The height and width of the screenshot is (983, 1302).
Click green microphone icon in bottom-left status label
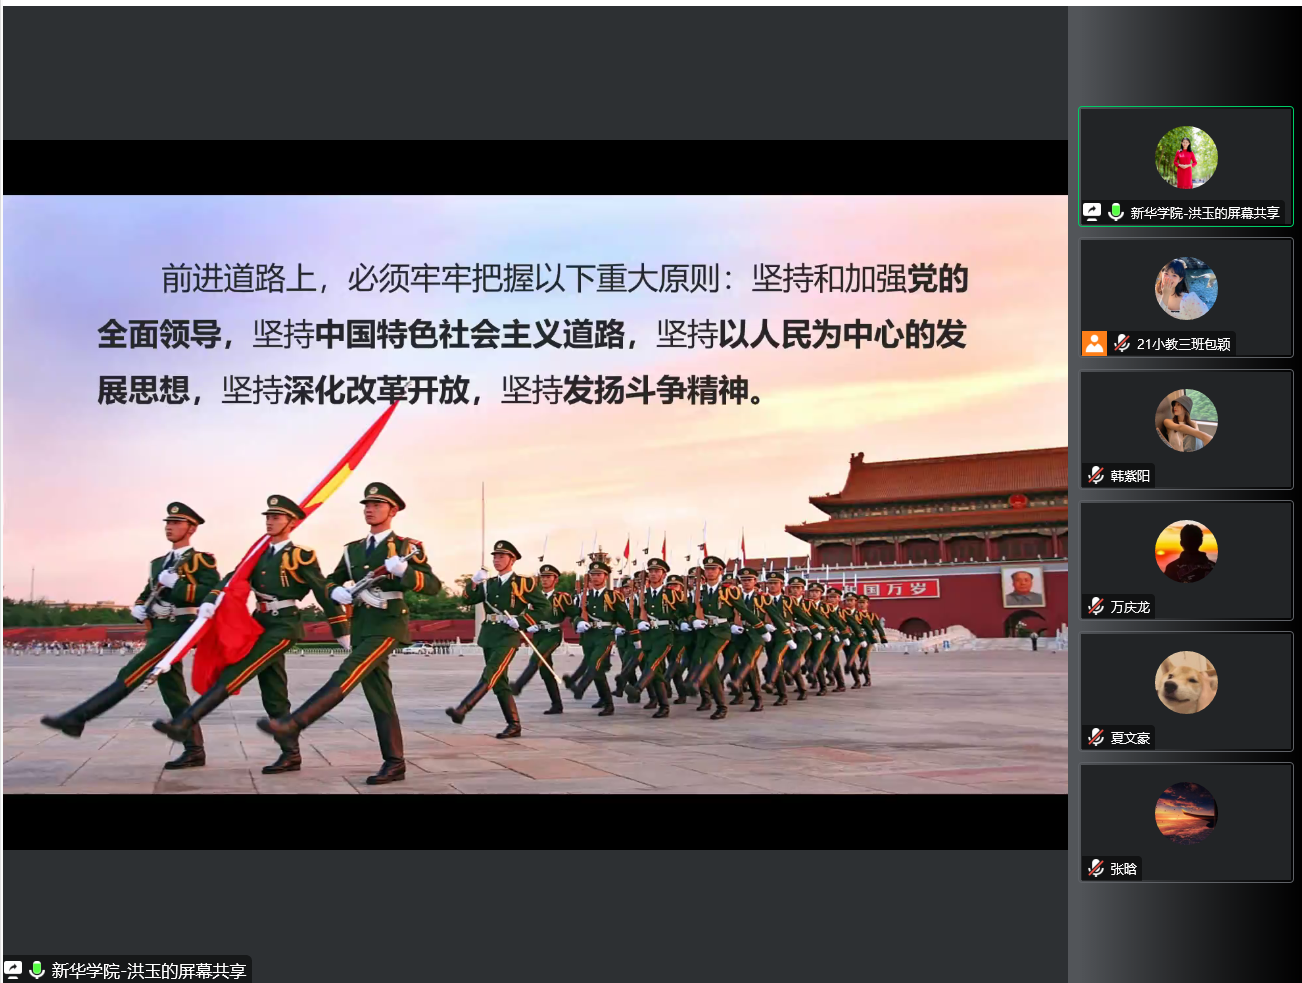[x=37, y=969]
